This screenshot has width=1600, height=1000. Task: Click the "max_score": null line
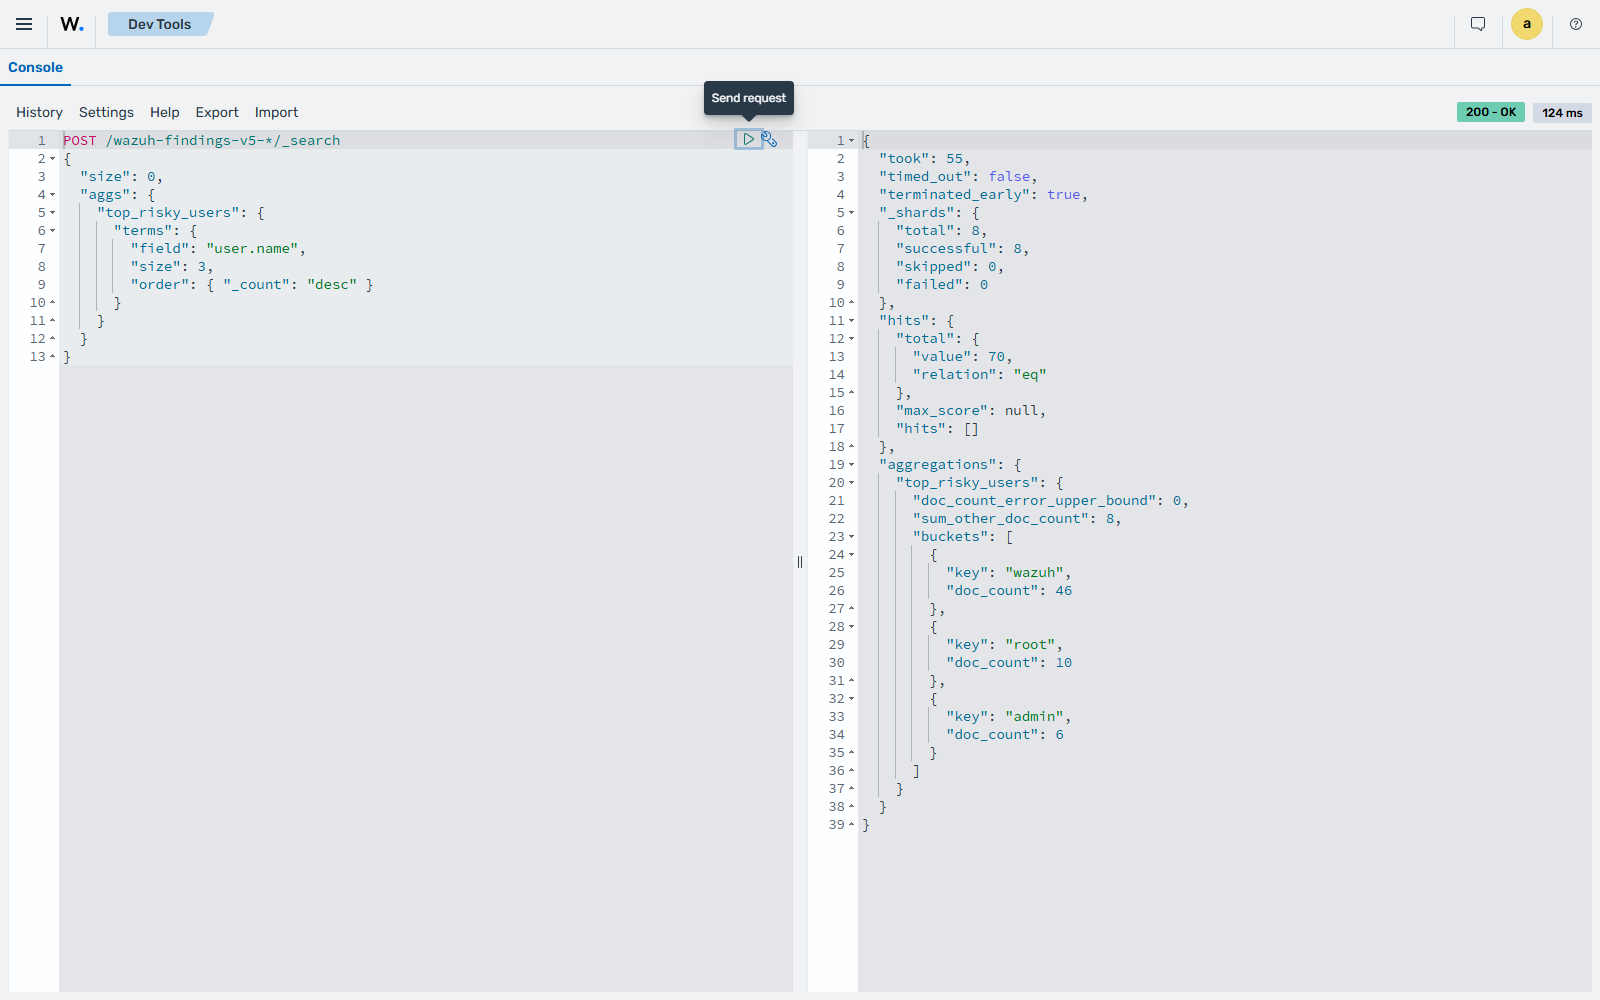point(971,410)
